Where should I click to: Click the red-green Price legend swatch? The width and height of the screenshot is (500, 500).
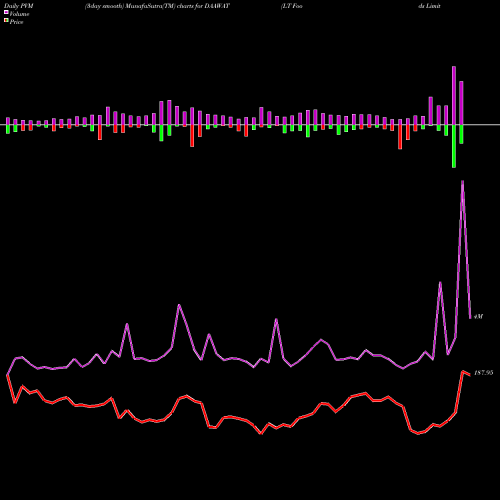click(x=6, y=21)
